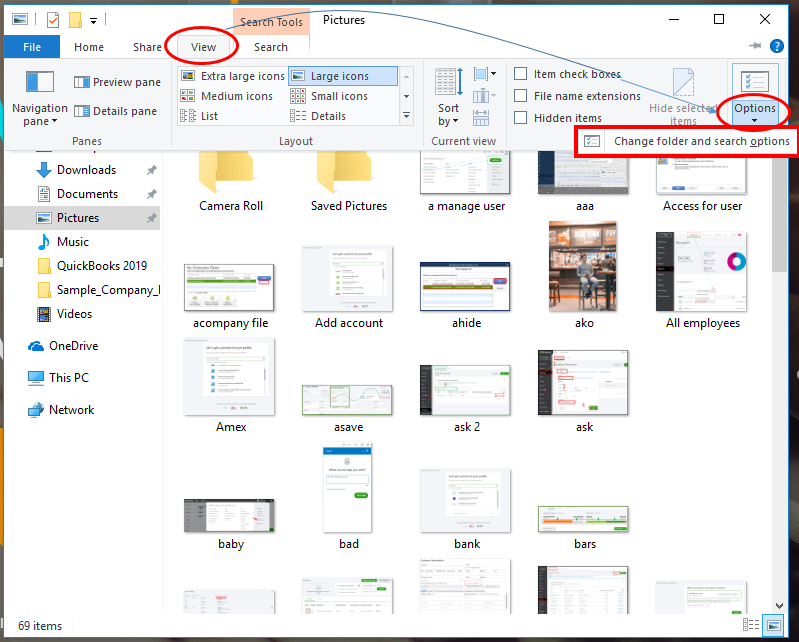The height and width of the screenshot is (642, 799).
Task: Select Large icons layout
Action: point(343,76)
